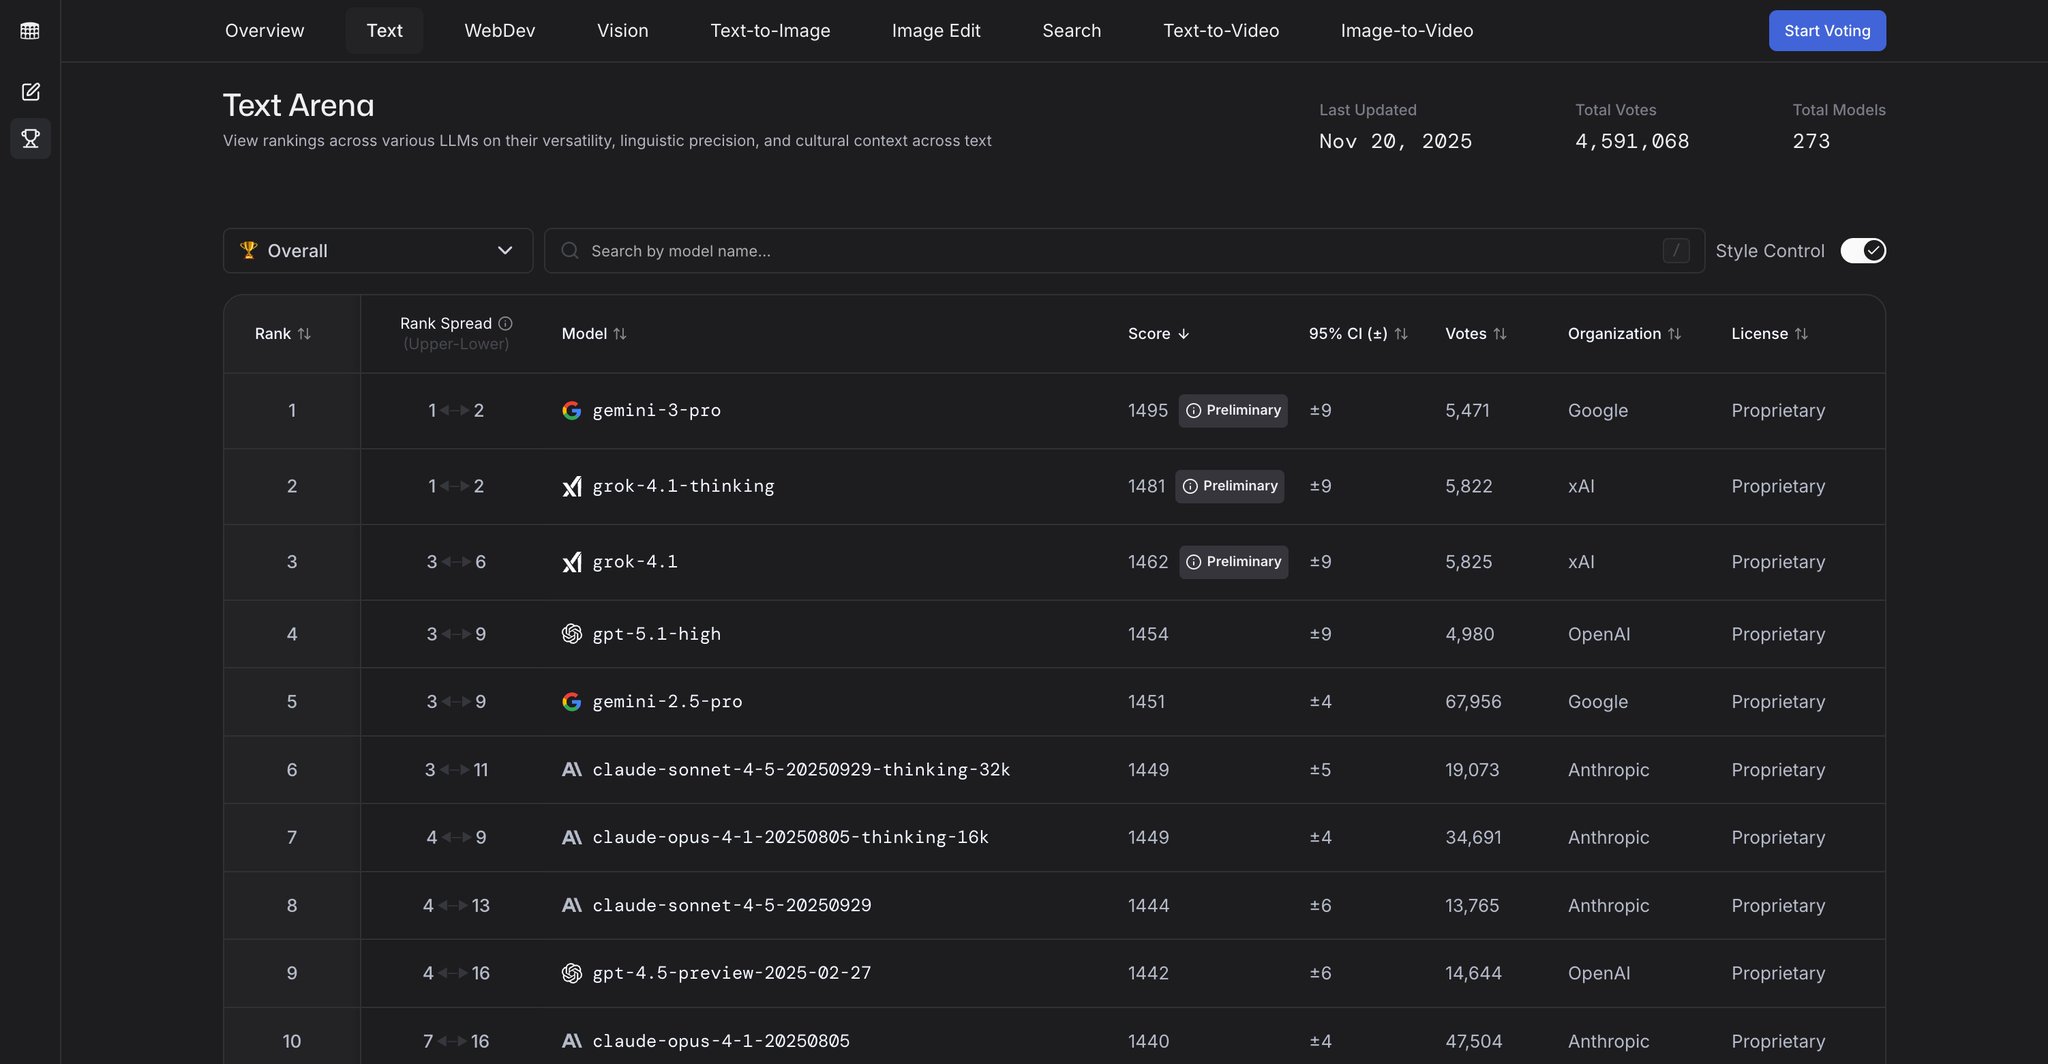Click Proprietary license in gemini-3-pro row

1778,411
